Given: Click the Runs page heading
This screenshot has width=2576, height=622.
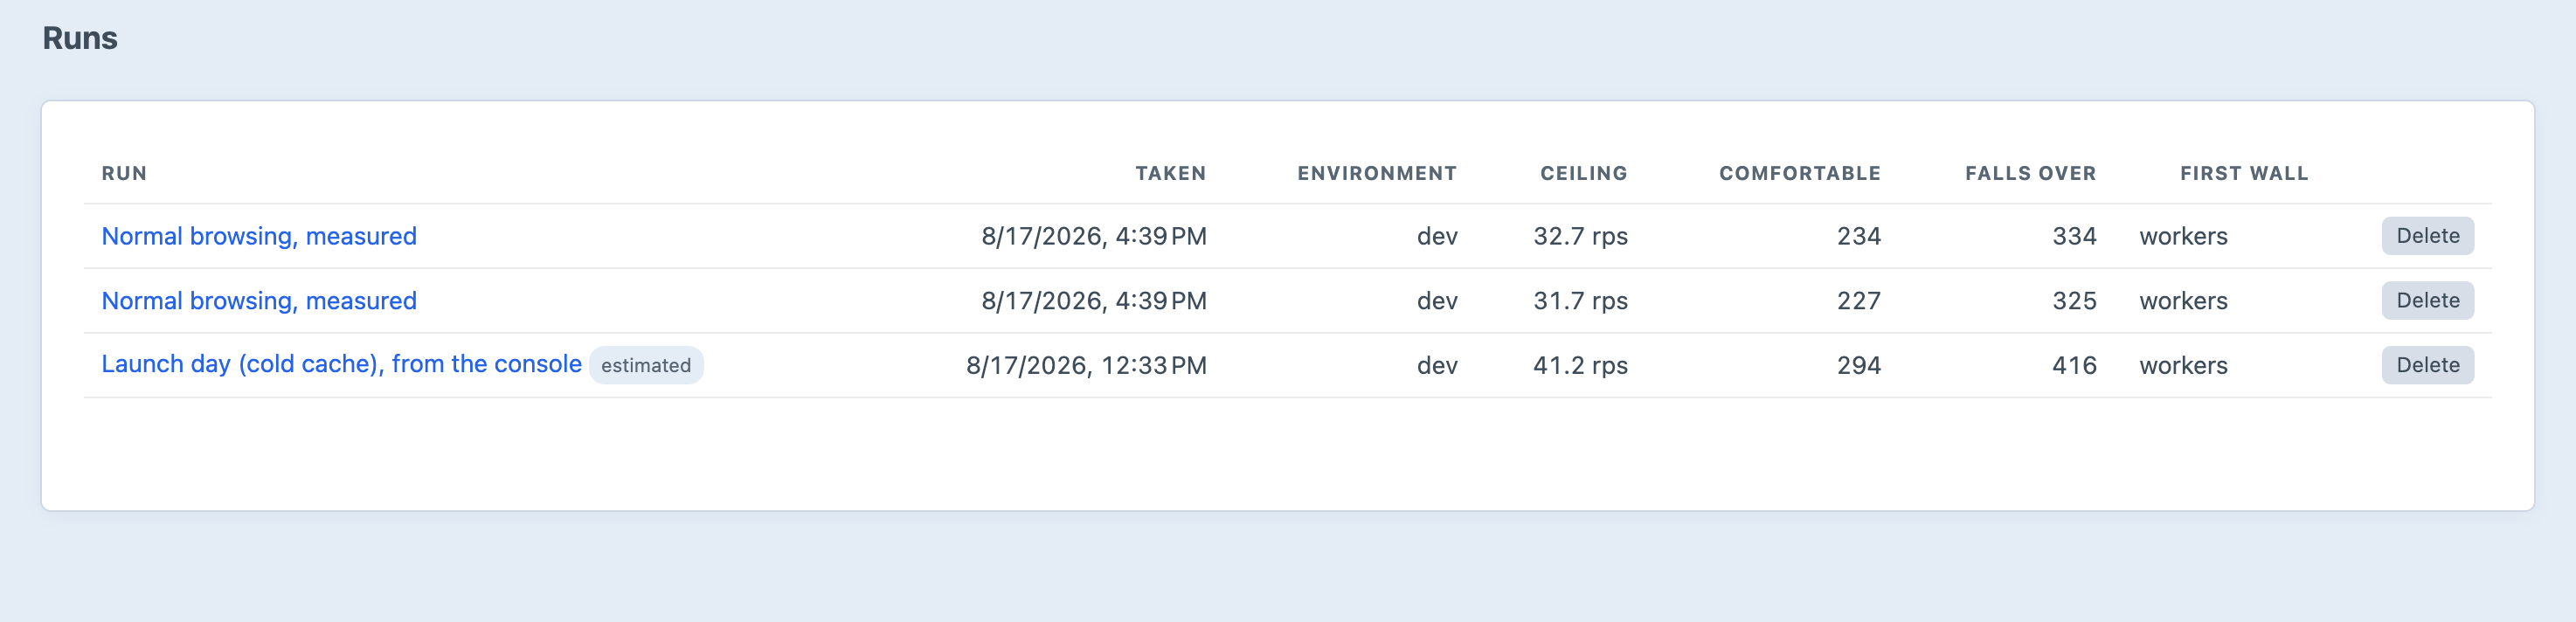Looking at the screenshot, I should 80,38.
